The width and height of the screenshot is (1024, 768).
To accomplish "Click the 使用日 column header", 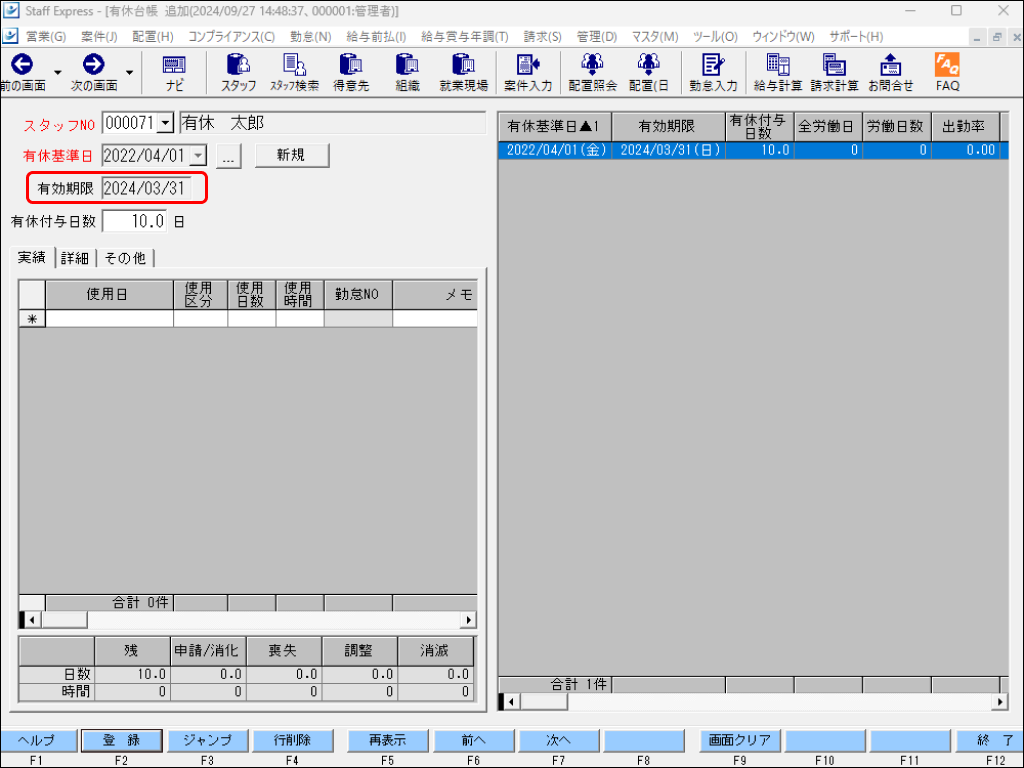I will point(109,295).
